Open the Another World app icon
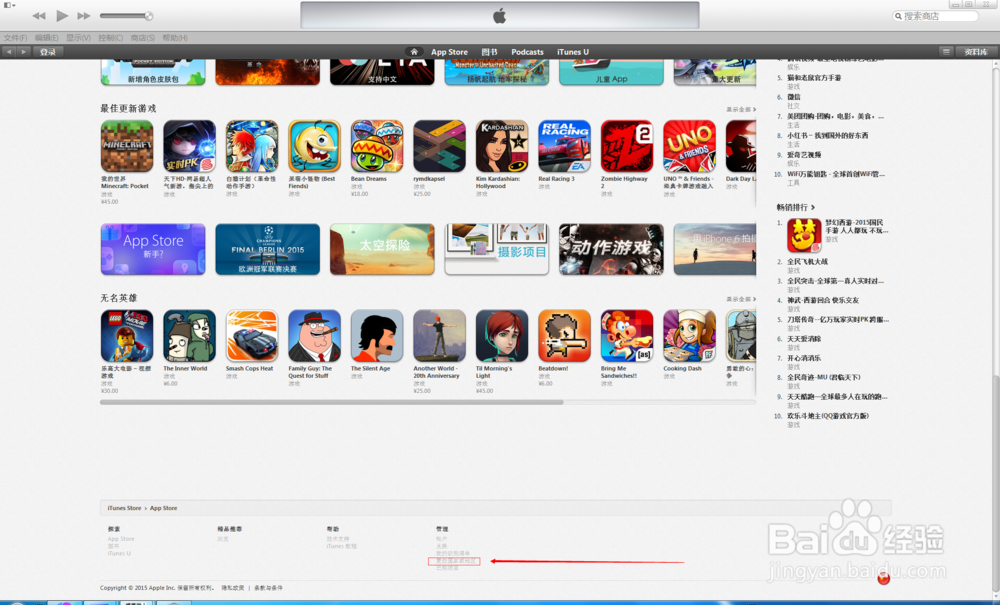Image resolution: width=1000 pixels, height=605 pixels. (439, 336)
